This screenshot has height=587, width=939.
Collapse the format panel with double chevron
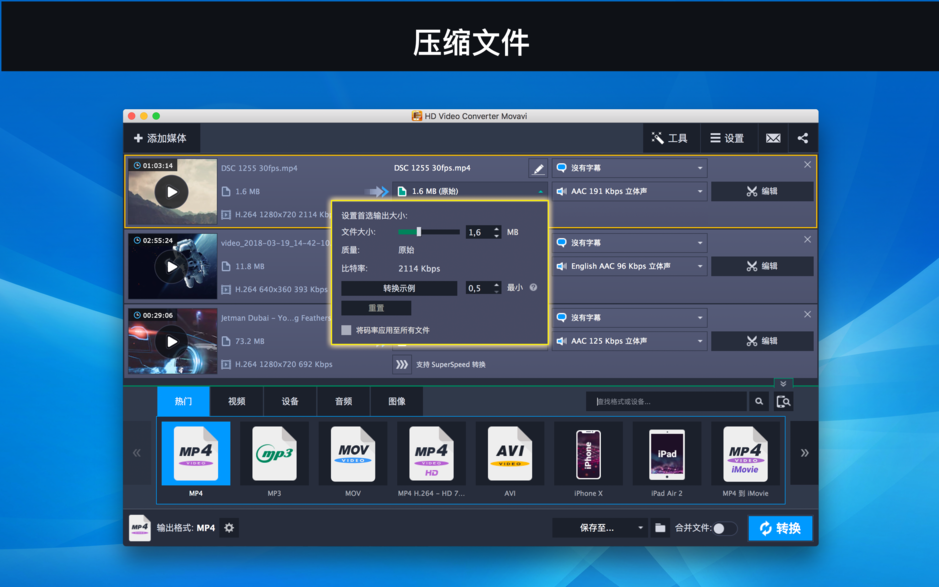click(783, 384)
